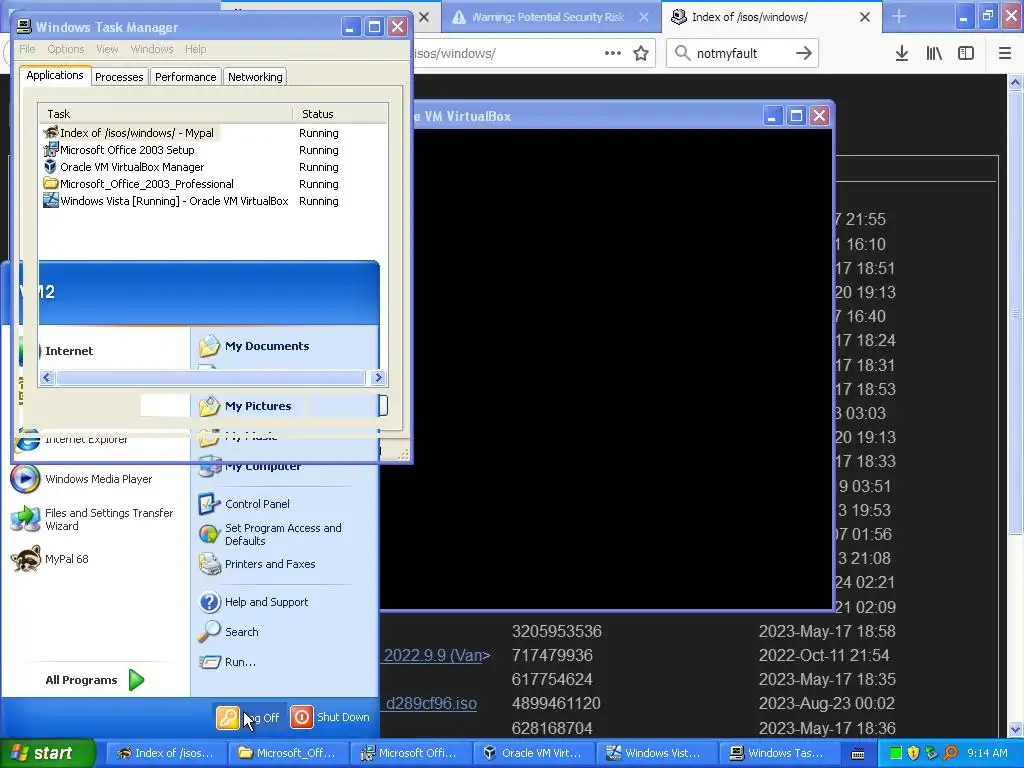This screenshot has width=1024, height=768.
Task: Click task list scroll left arrow
Action: (x=46, y=377)
